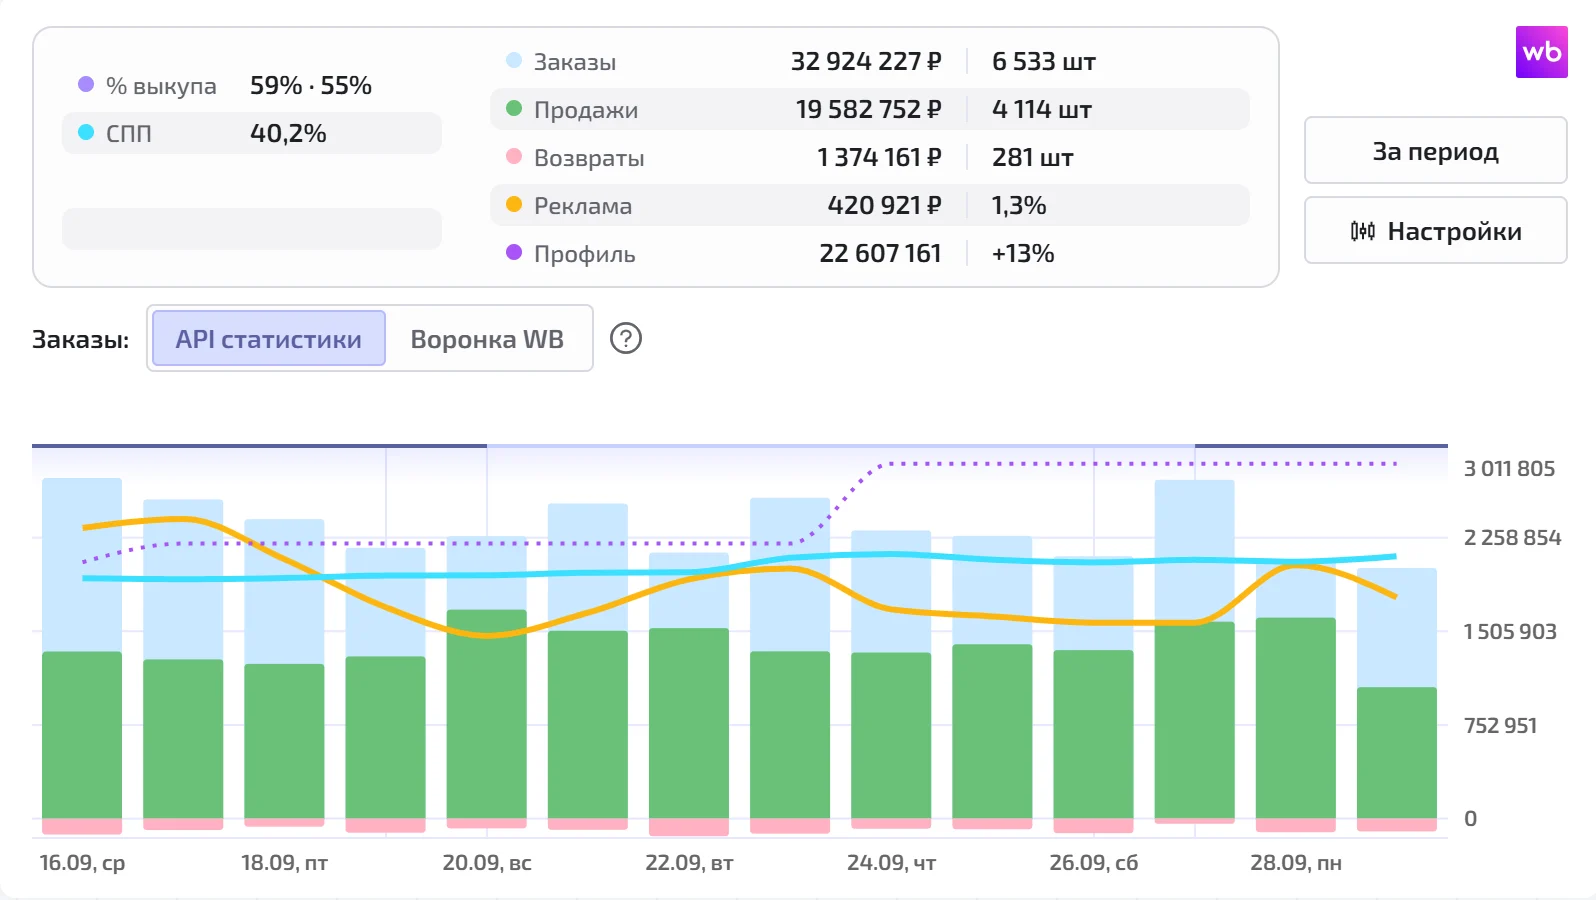This screenshot has width=1596, height=900.
Task: Toggle the % выкупа legend label
Action: (x=161, y=85)
